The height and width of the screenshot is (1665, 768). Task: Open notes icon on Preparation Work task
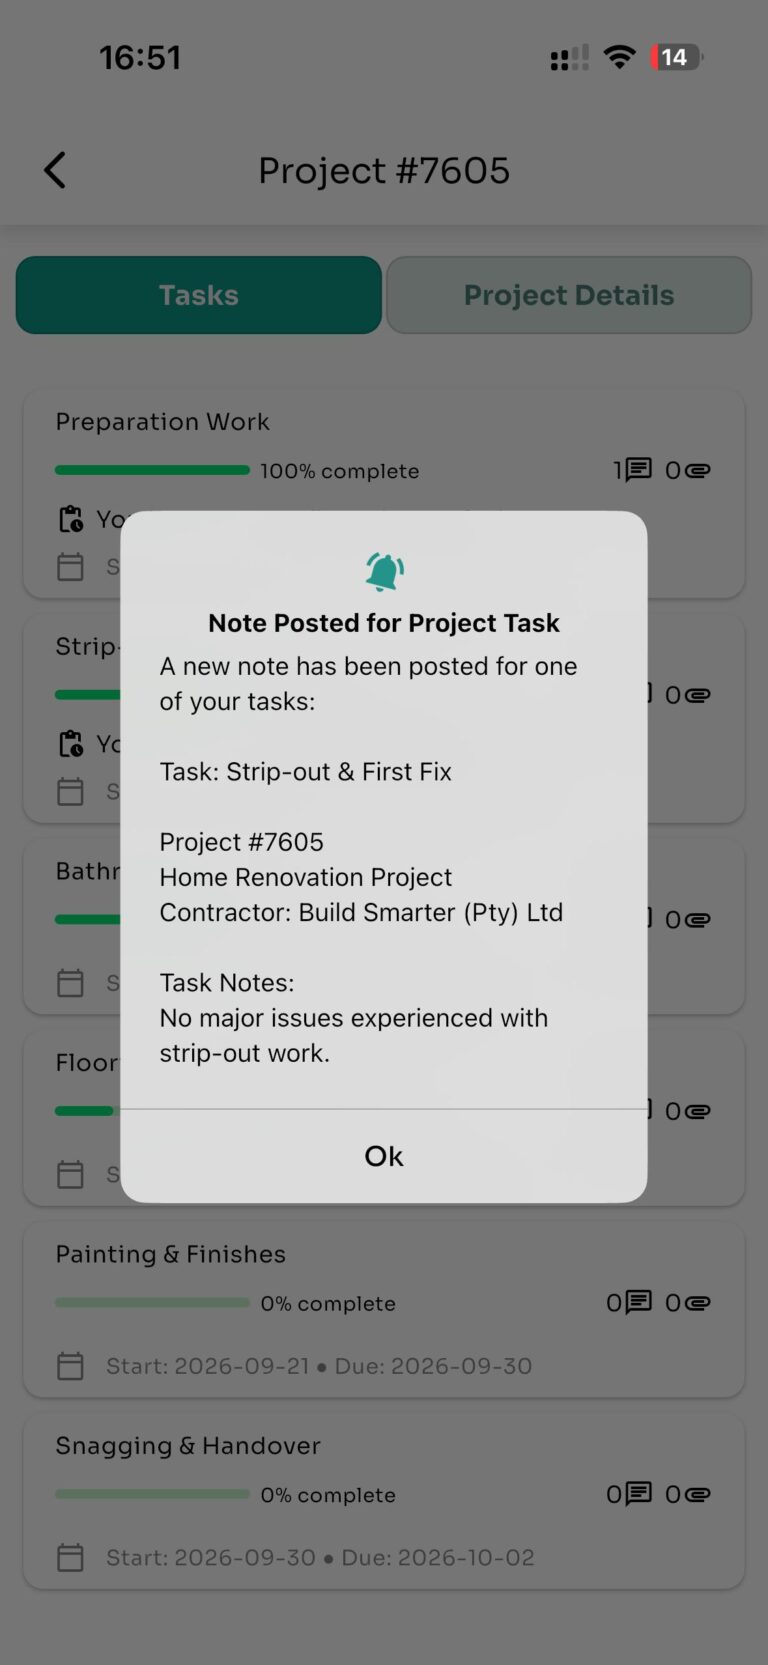[x=638, y=469]
